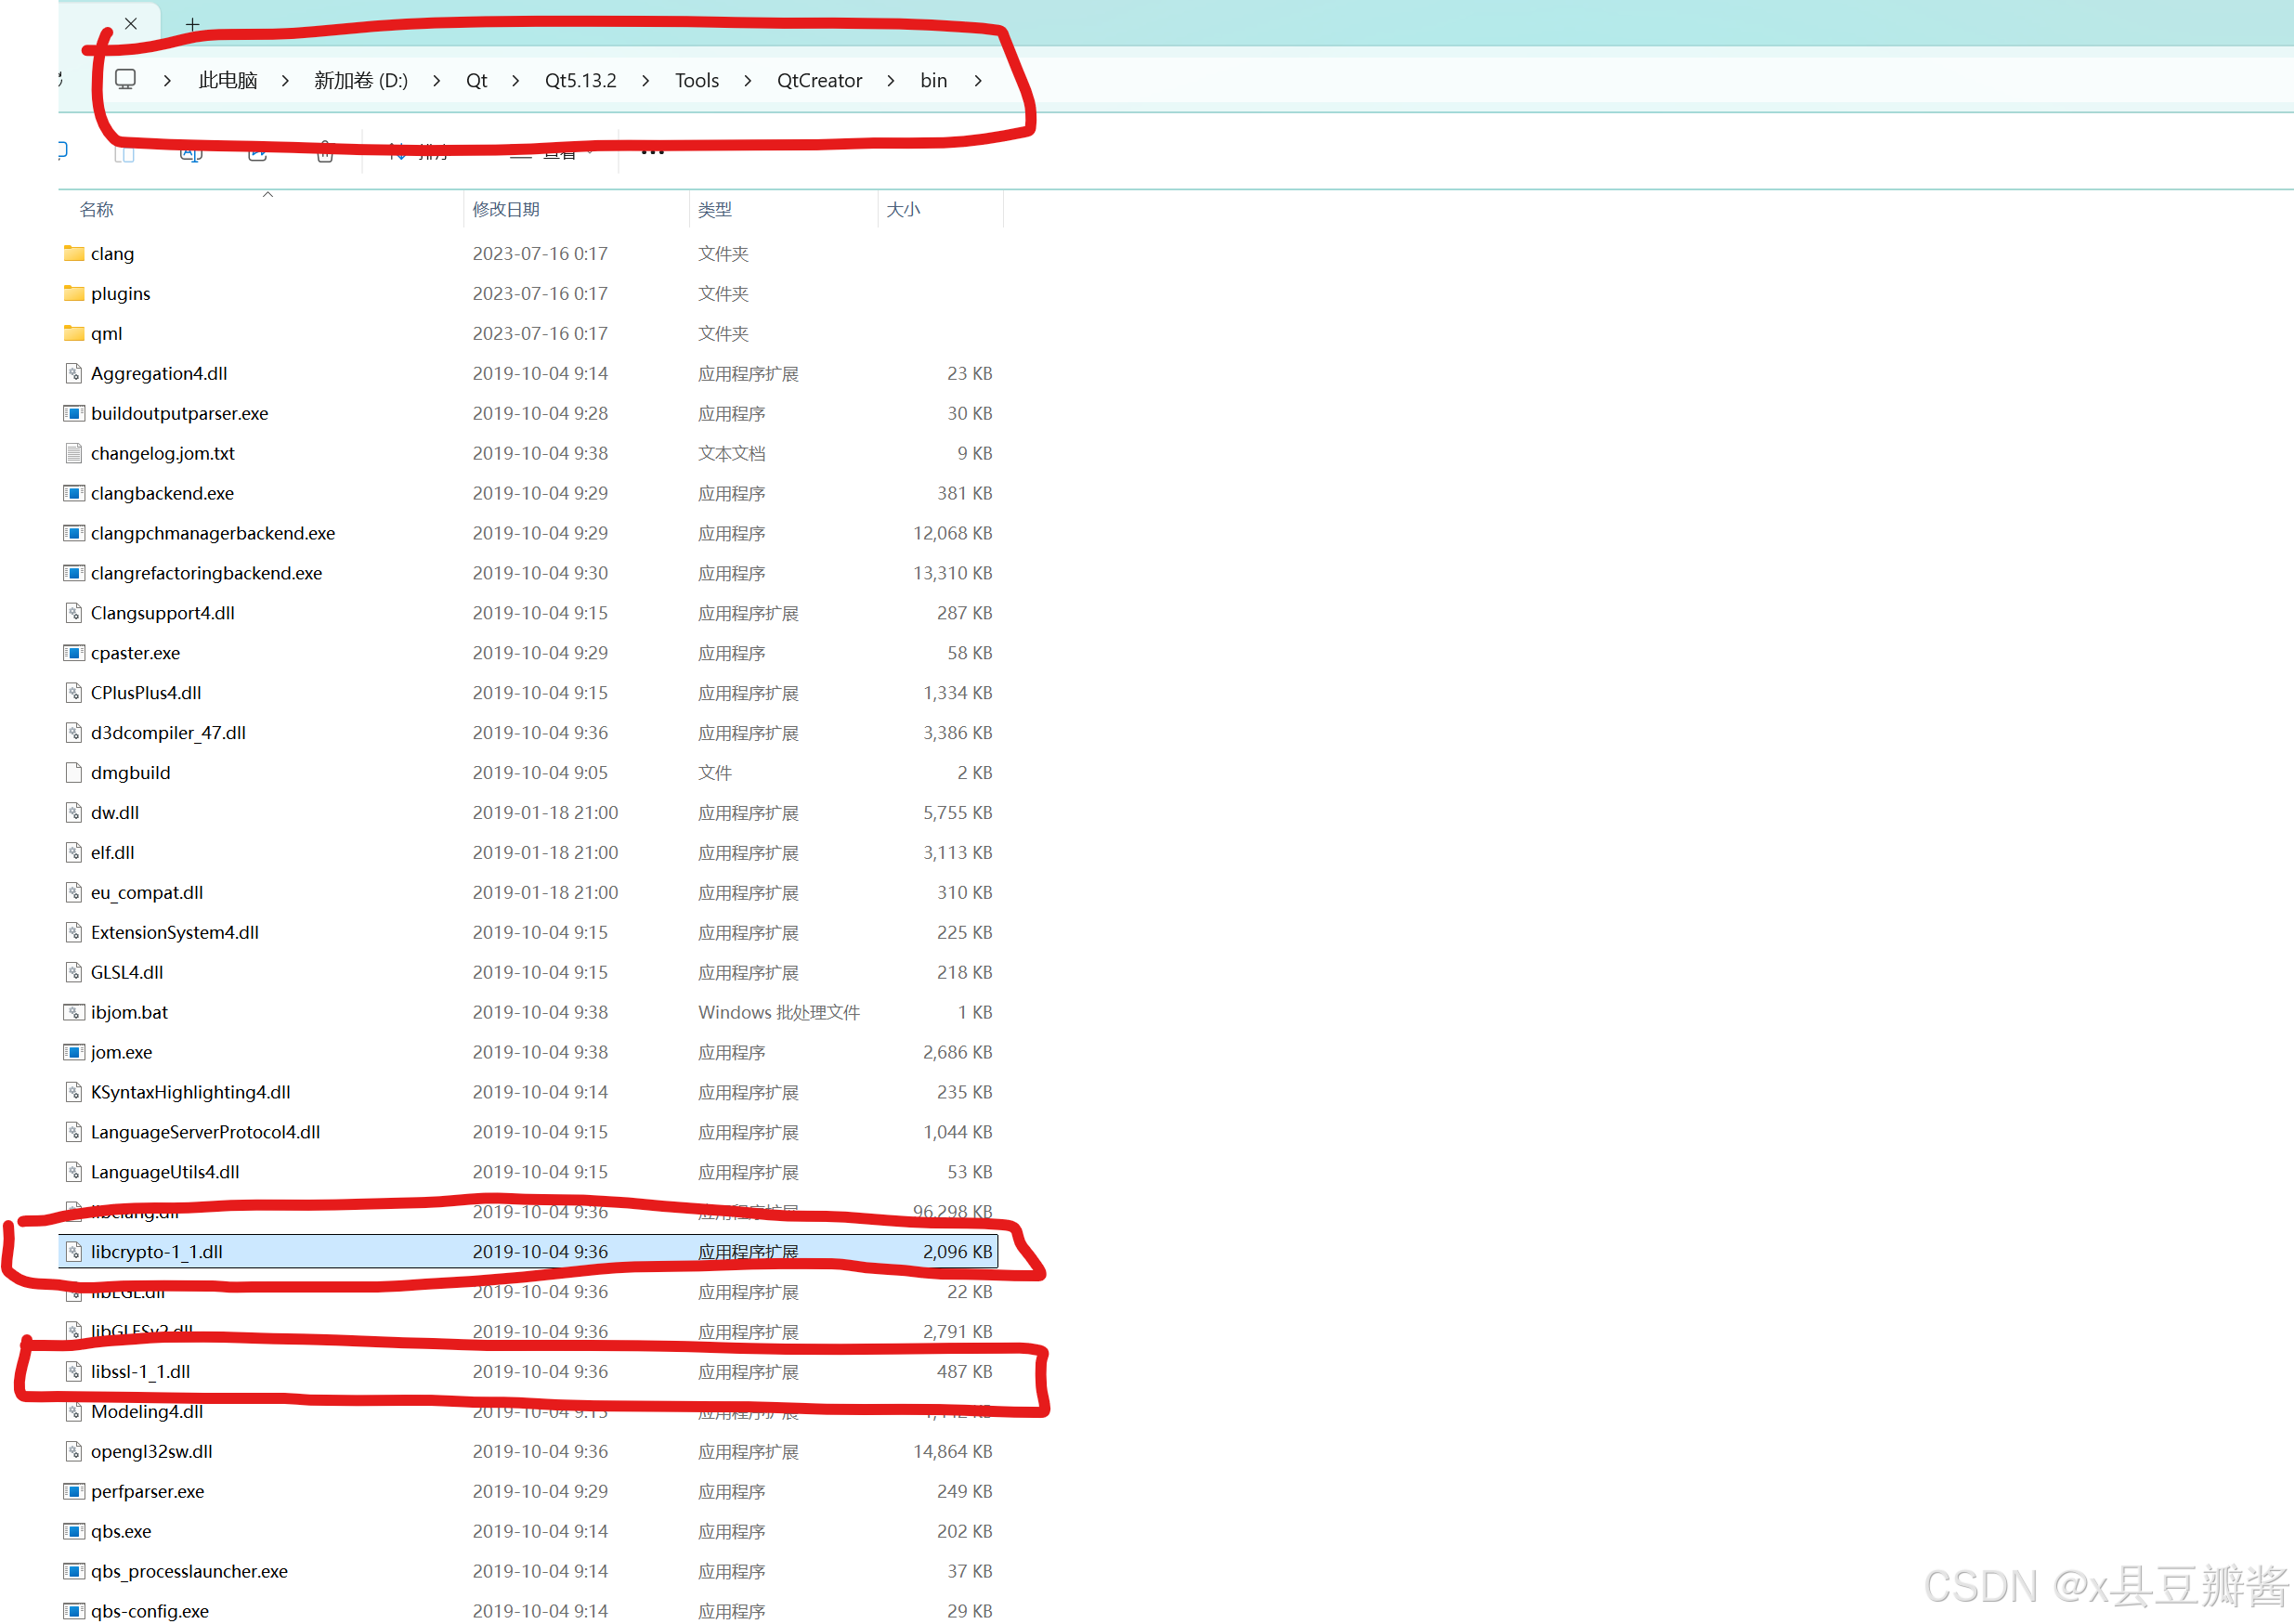
Task: Navigate to 新加卷 (D:) in breadcrumb
Action: pyautogui.click(x=361, y=80)
